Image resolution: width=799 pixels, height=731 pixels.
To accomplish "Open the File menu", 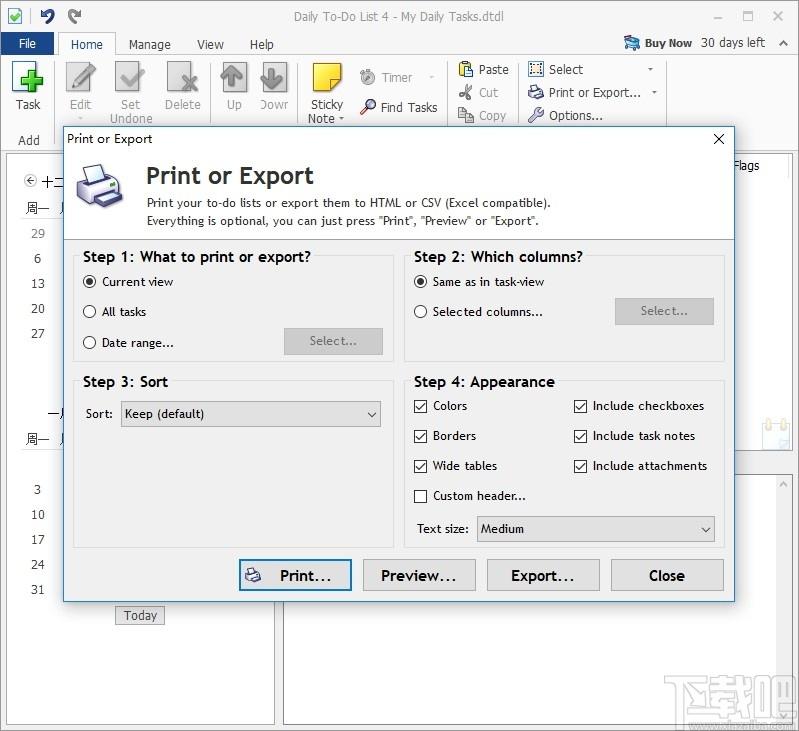I will tap(27, 44).
